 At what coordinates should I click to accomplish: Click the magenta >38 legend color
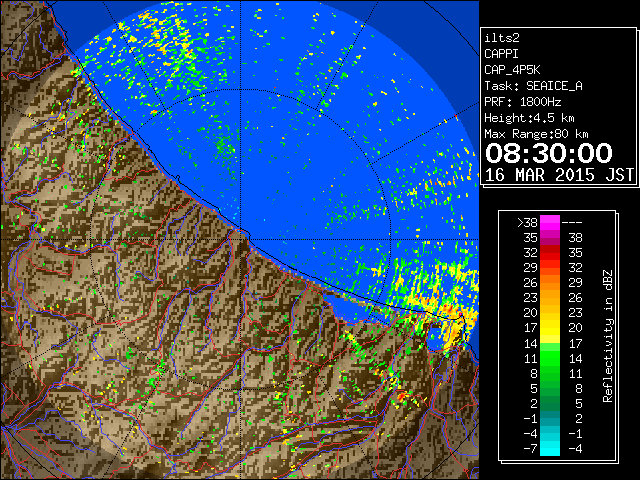[x=550, y=223]
